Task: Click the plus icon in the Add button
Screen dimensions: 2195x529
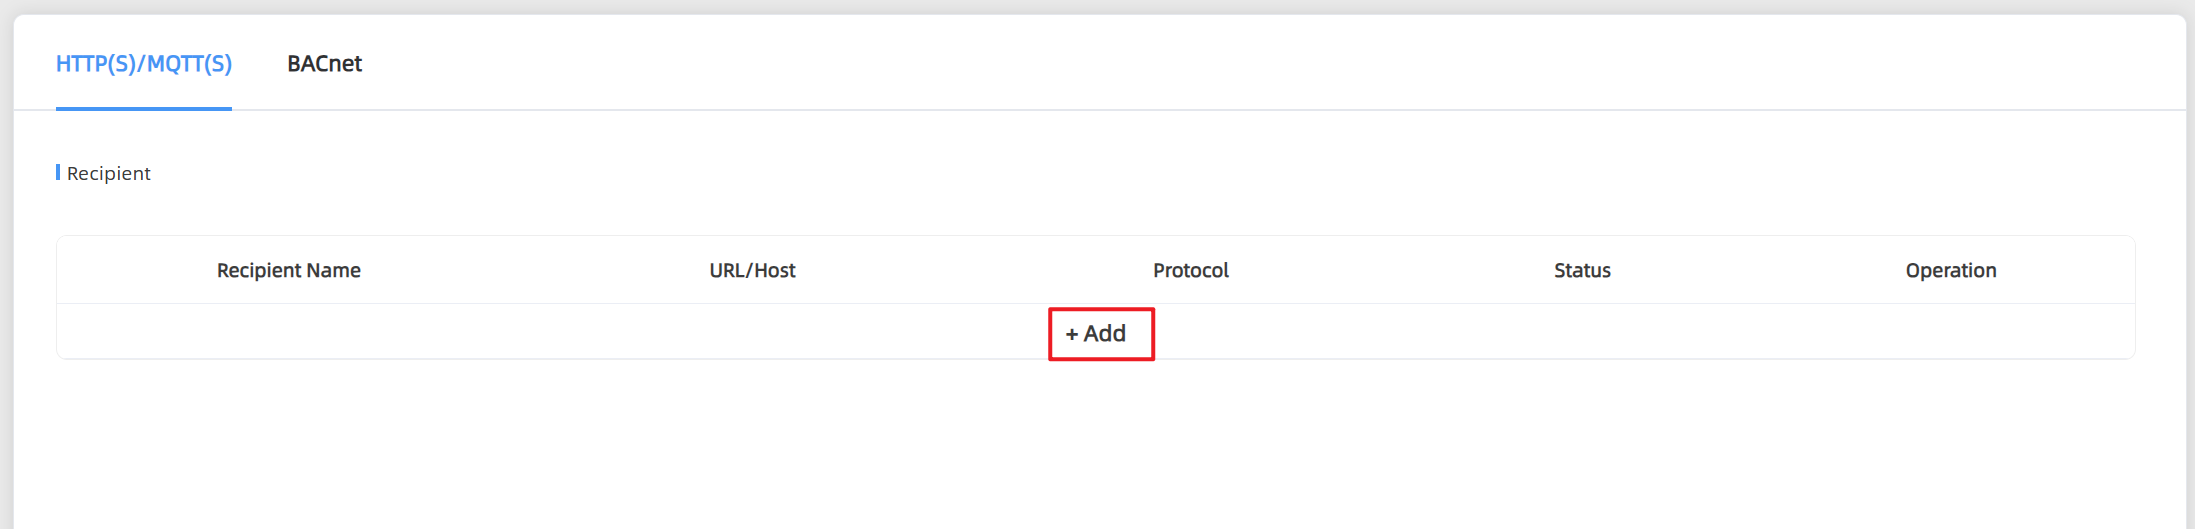Action: coord(1072,335)
